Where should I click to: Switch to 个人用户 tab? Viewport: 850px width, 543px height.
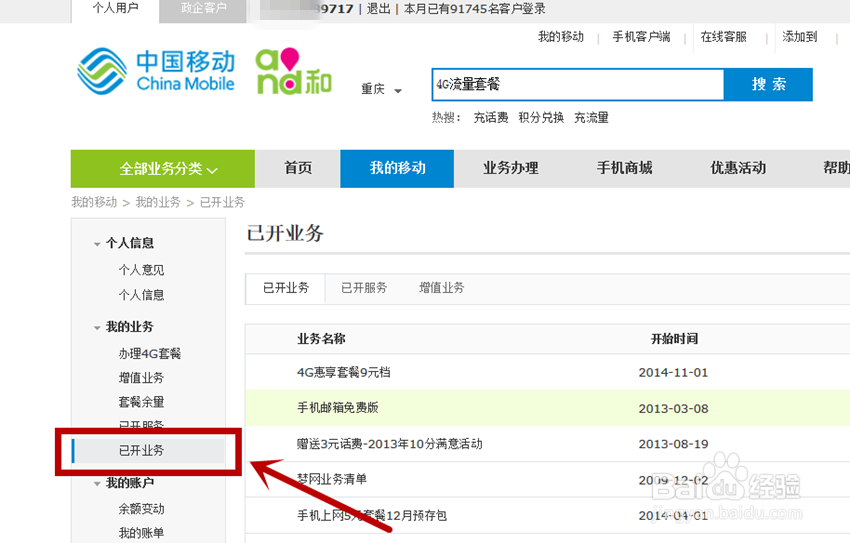[x=115, y=9]
